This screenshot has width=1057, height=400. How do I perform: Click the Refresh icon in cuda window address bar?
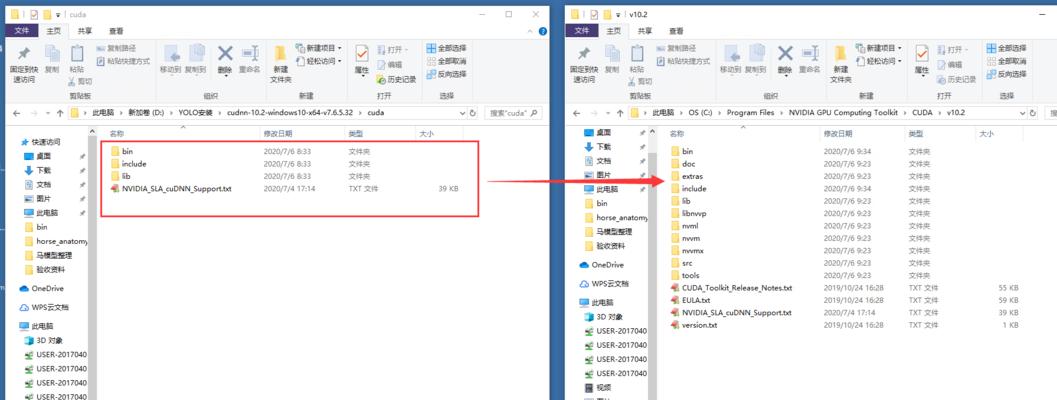(472, 113)
